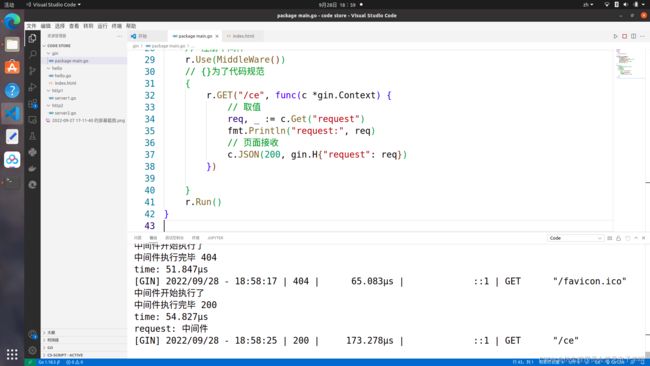Open the Code output channel dropdown

(575, 238)
